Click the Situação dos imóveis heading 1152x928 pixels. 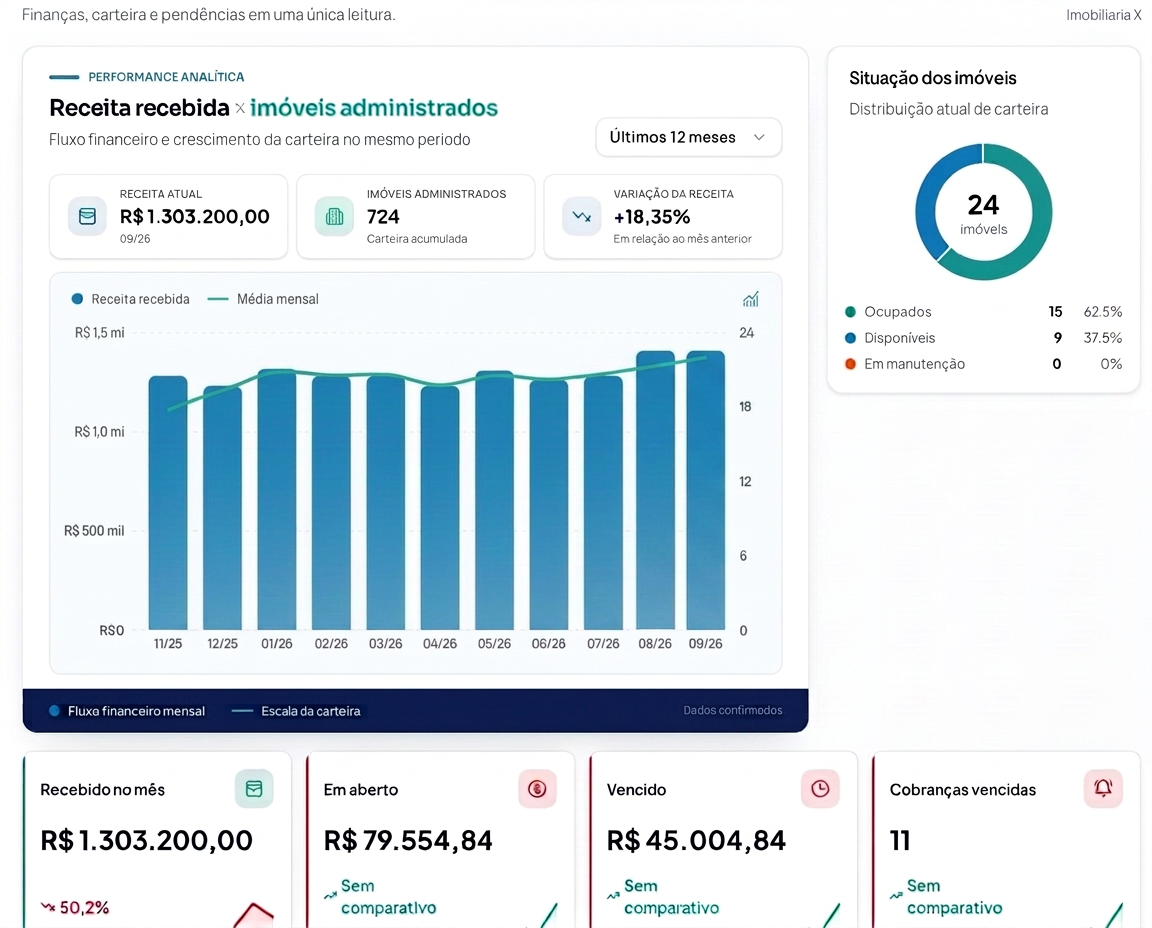(x=932, y=79)
